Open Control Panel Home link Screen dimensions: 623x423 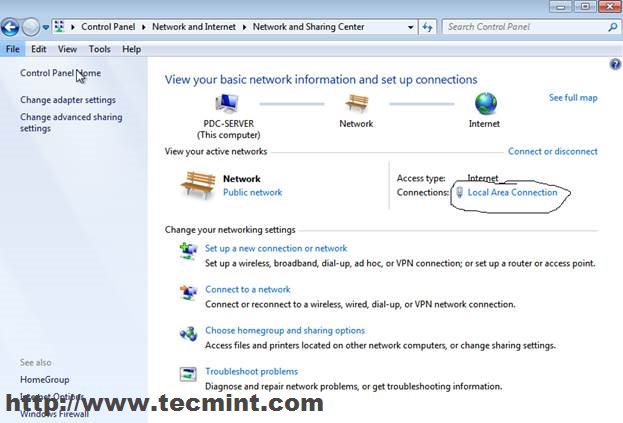click(60, 73)
